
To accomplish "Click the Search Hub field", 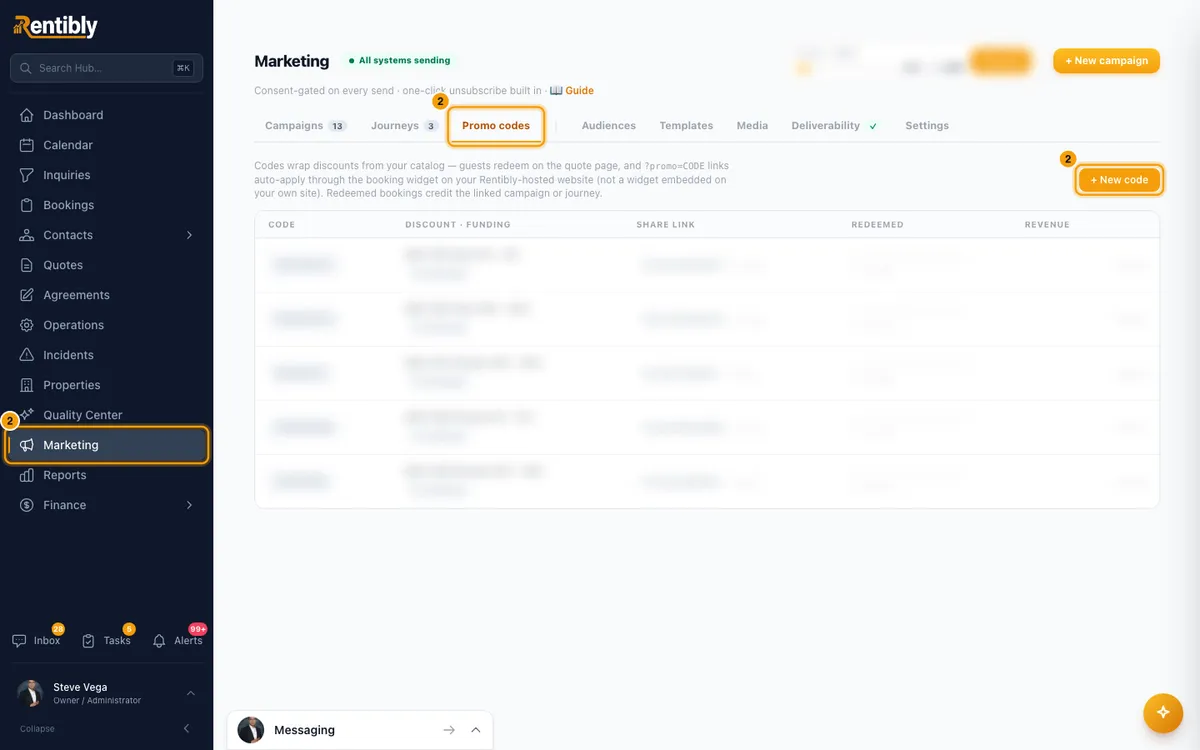I will 106,68.
